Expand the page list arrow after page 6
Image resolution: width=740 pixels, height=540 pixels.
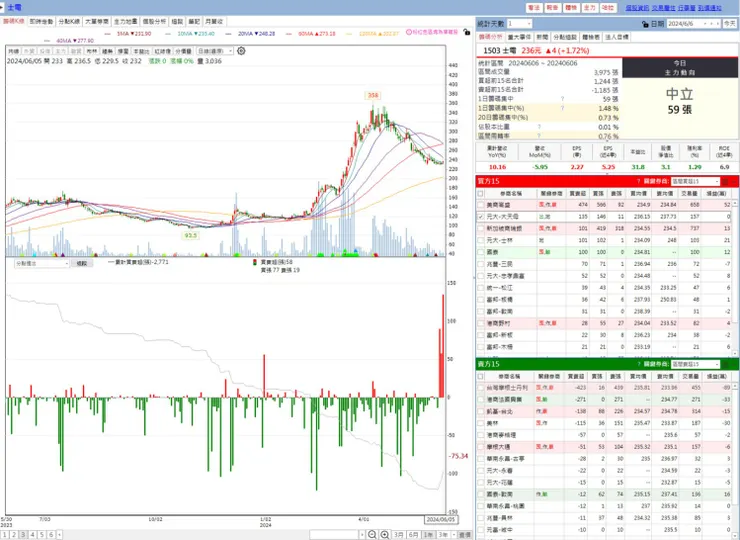tap(59, 535)
